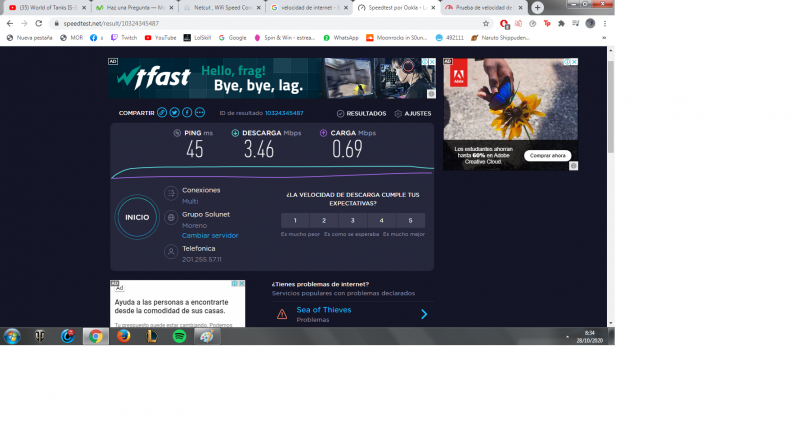Close the Speedtest por Ookla tab

coord(433,8)
